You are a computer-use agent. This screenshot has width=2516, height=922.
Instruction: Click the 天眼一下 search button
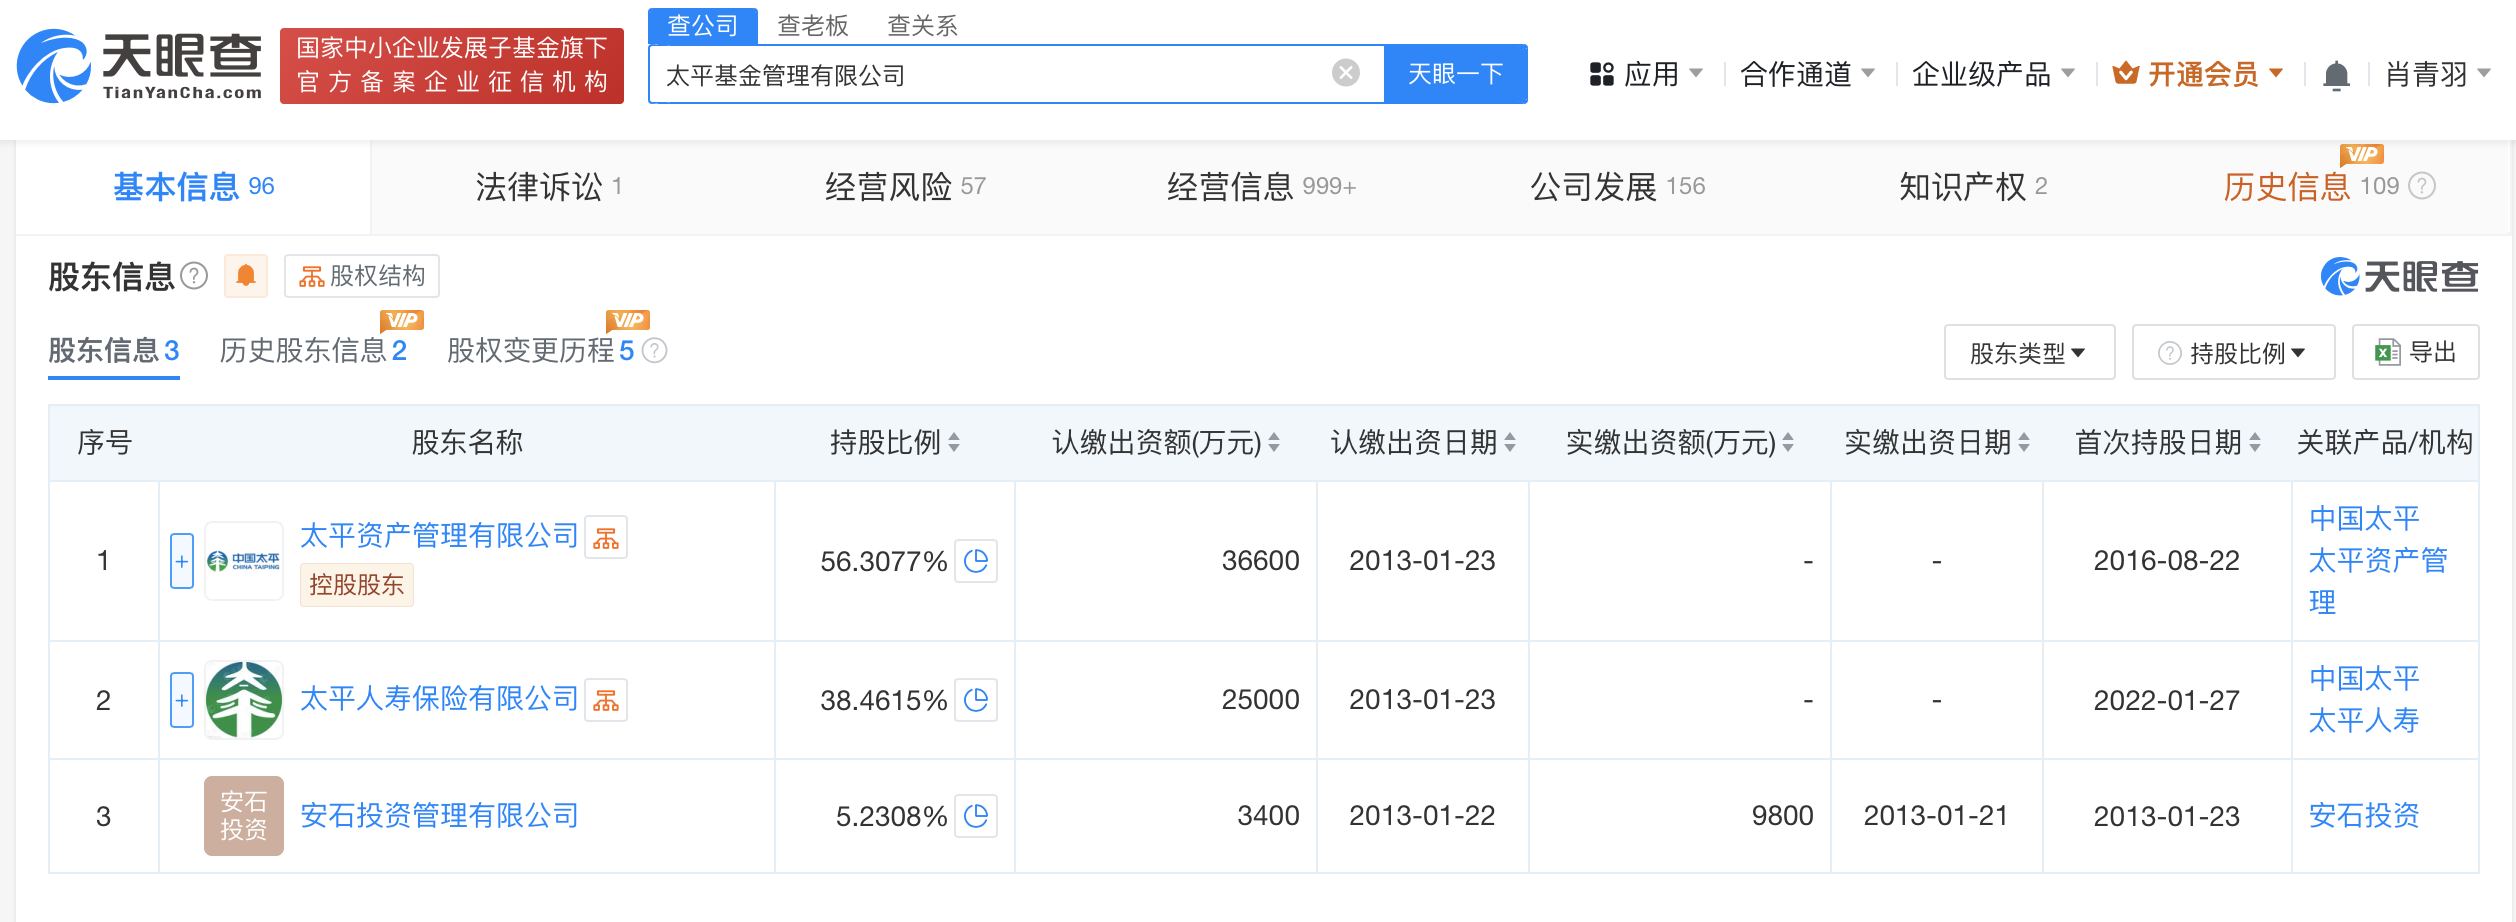point(1455,74)
